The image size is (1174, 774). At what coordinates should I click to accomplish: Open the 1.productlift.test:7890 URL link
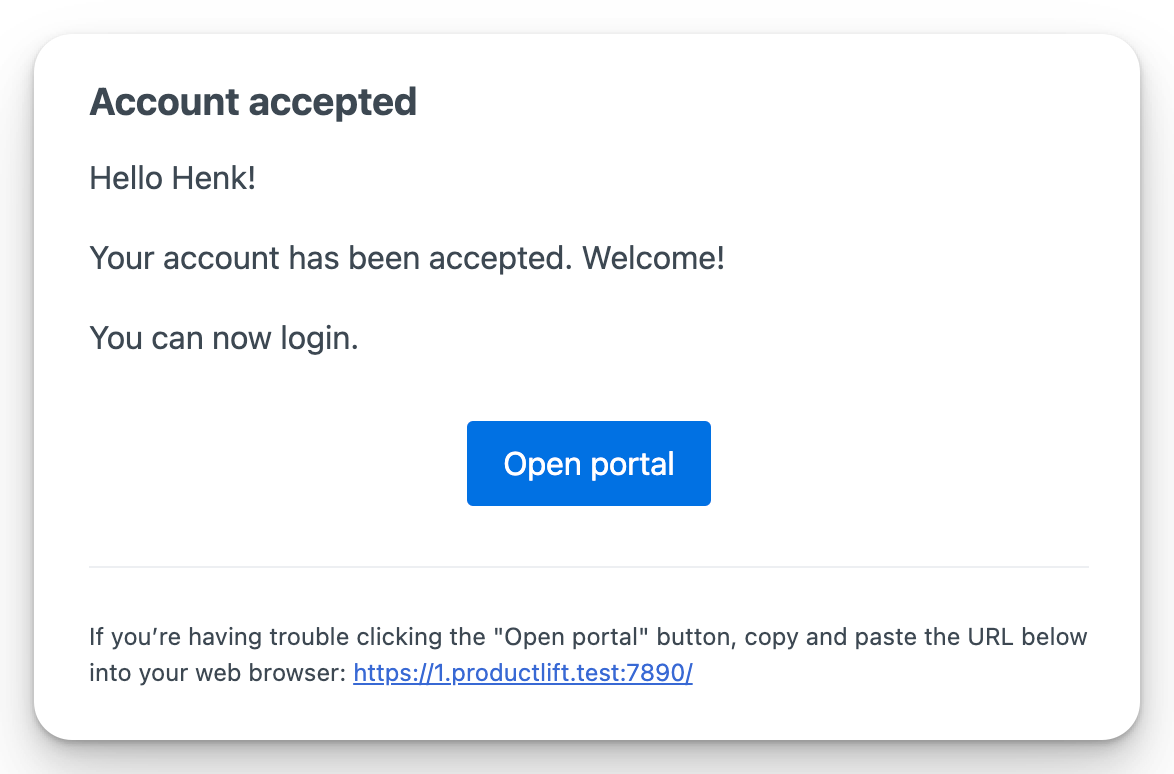522,673
